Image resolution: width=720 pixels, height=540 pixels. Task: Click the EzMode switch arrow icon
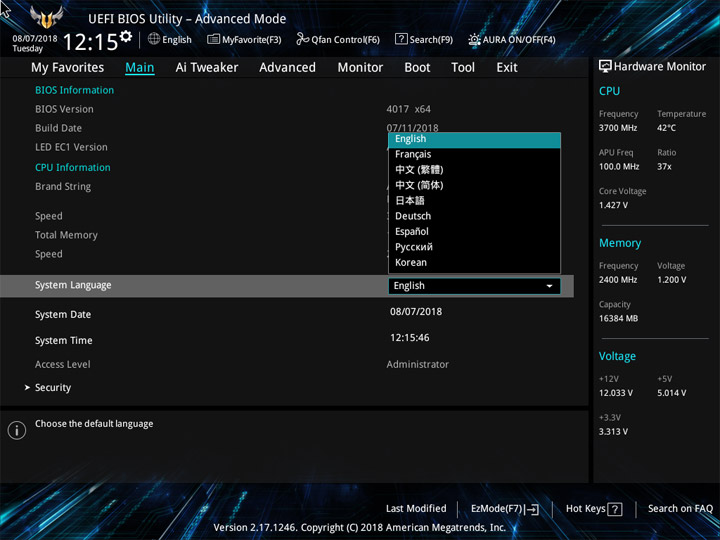point(532,509)
